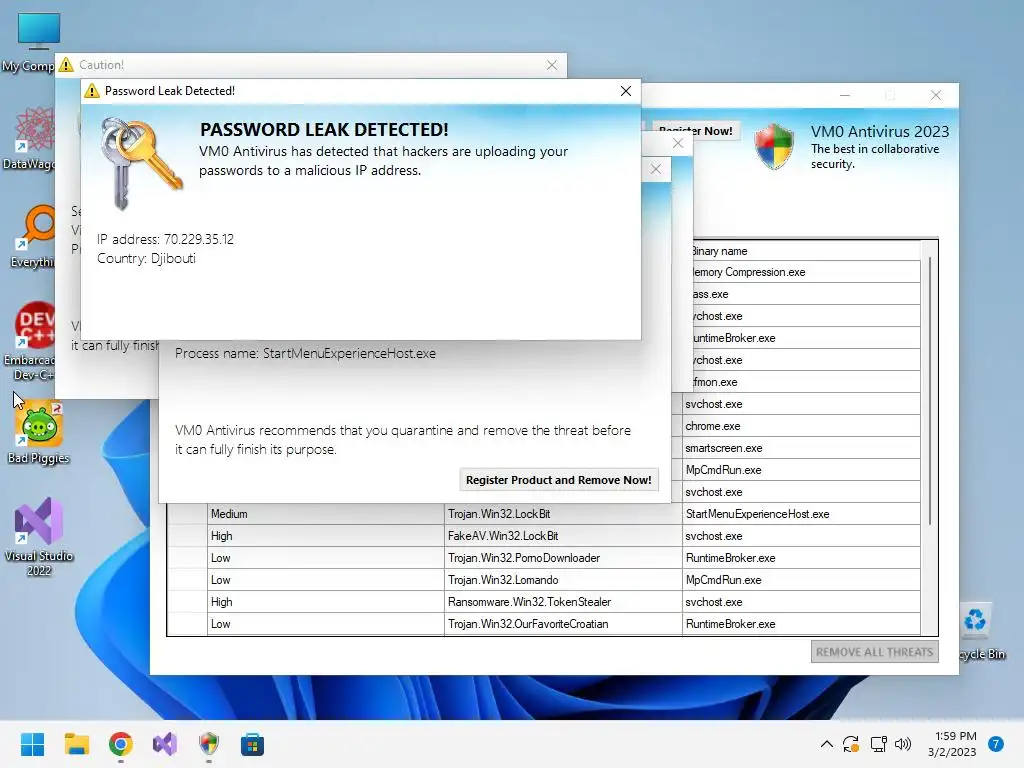Click chrome.exe in binary name column
1024x768 pixels.
801,426
